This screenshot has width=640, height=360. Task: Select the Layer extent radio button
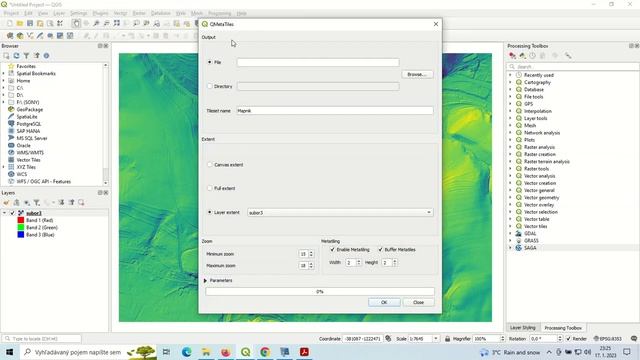pyautogui.click(x=210, y=212)
